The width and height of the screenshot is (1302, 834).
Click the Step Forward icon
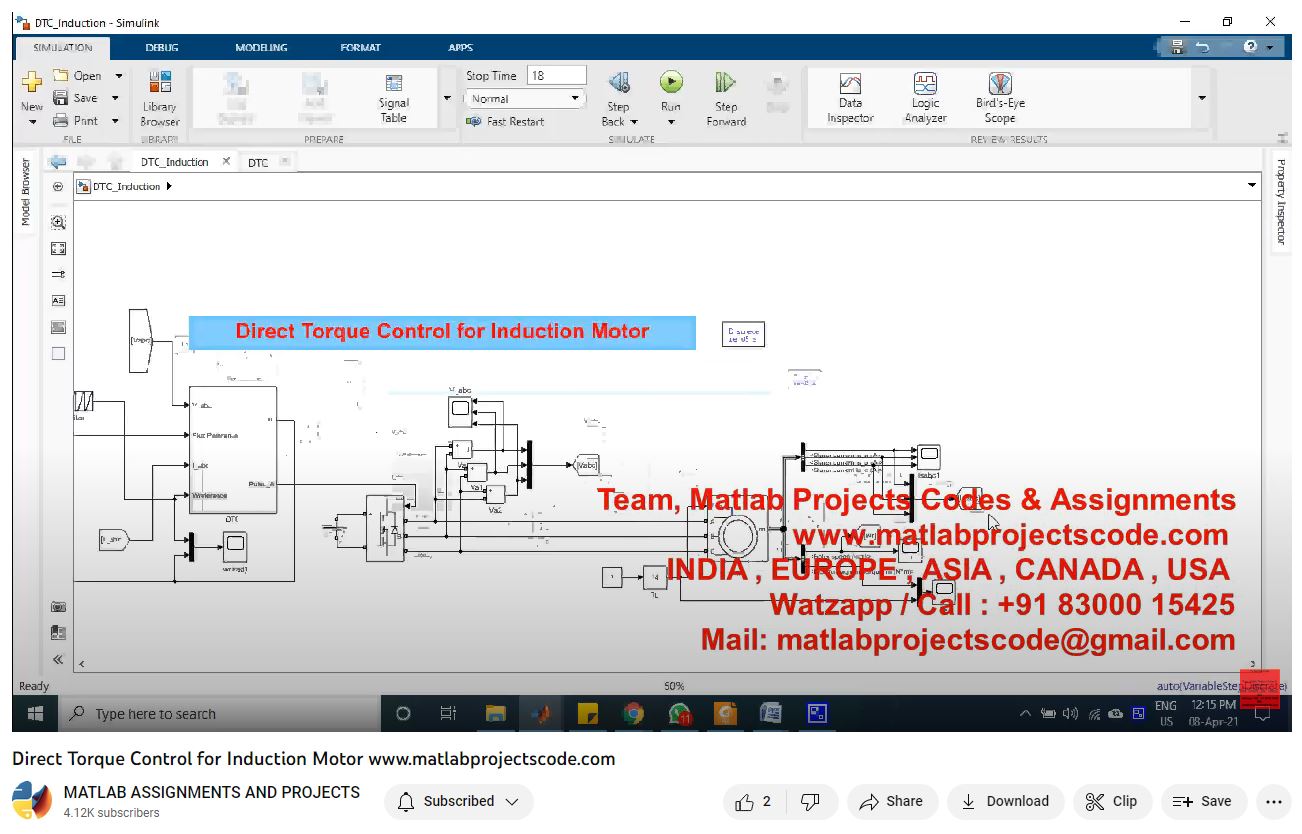[x=726, y=84]
